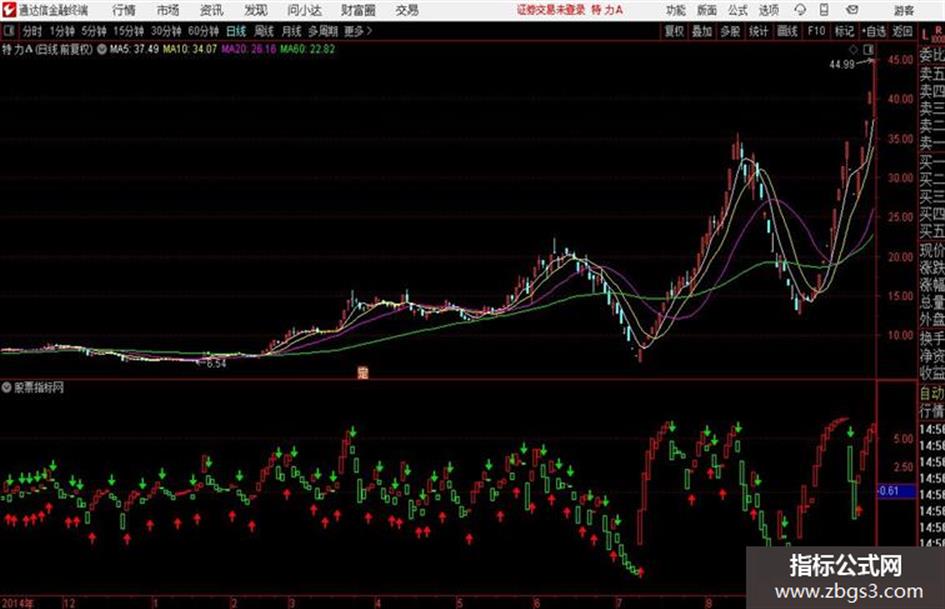Add stock via the 自选 button

coord(874,31)
